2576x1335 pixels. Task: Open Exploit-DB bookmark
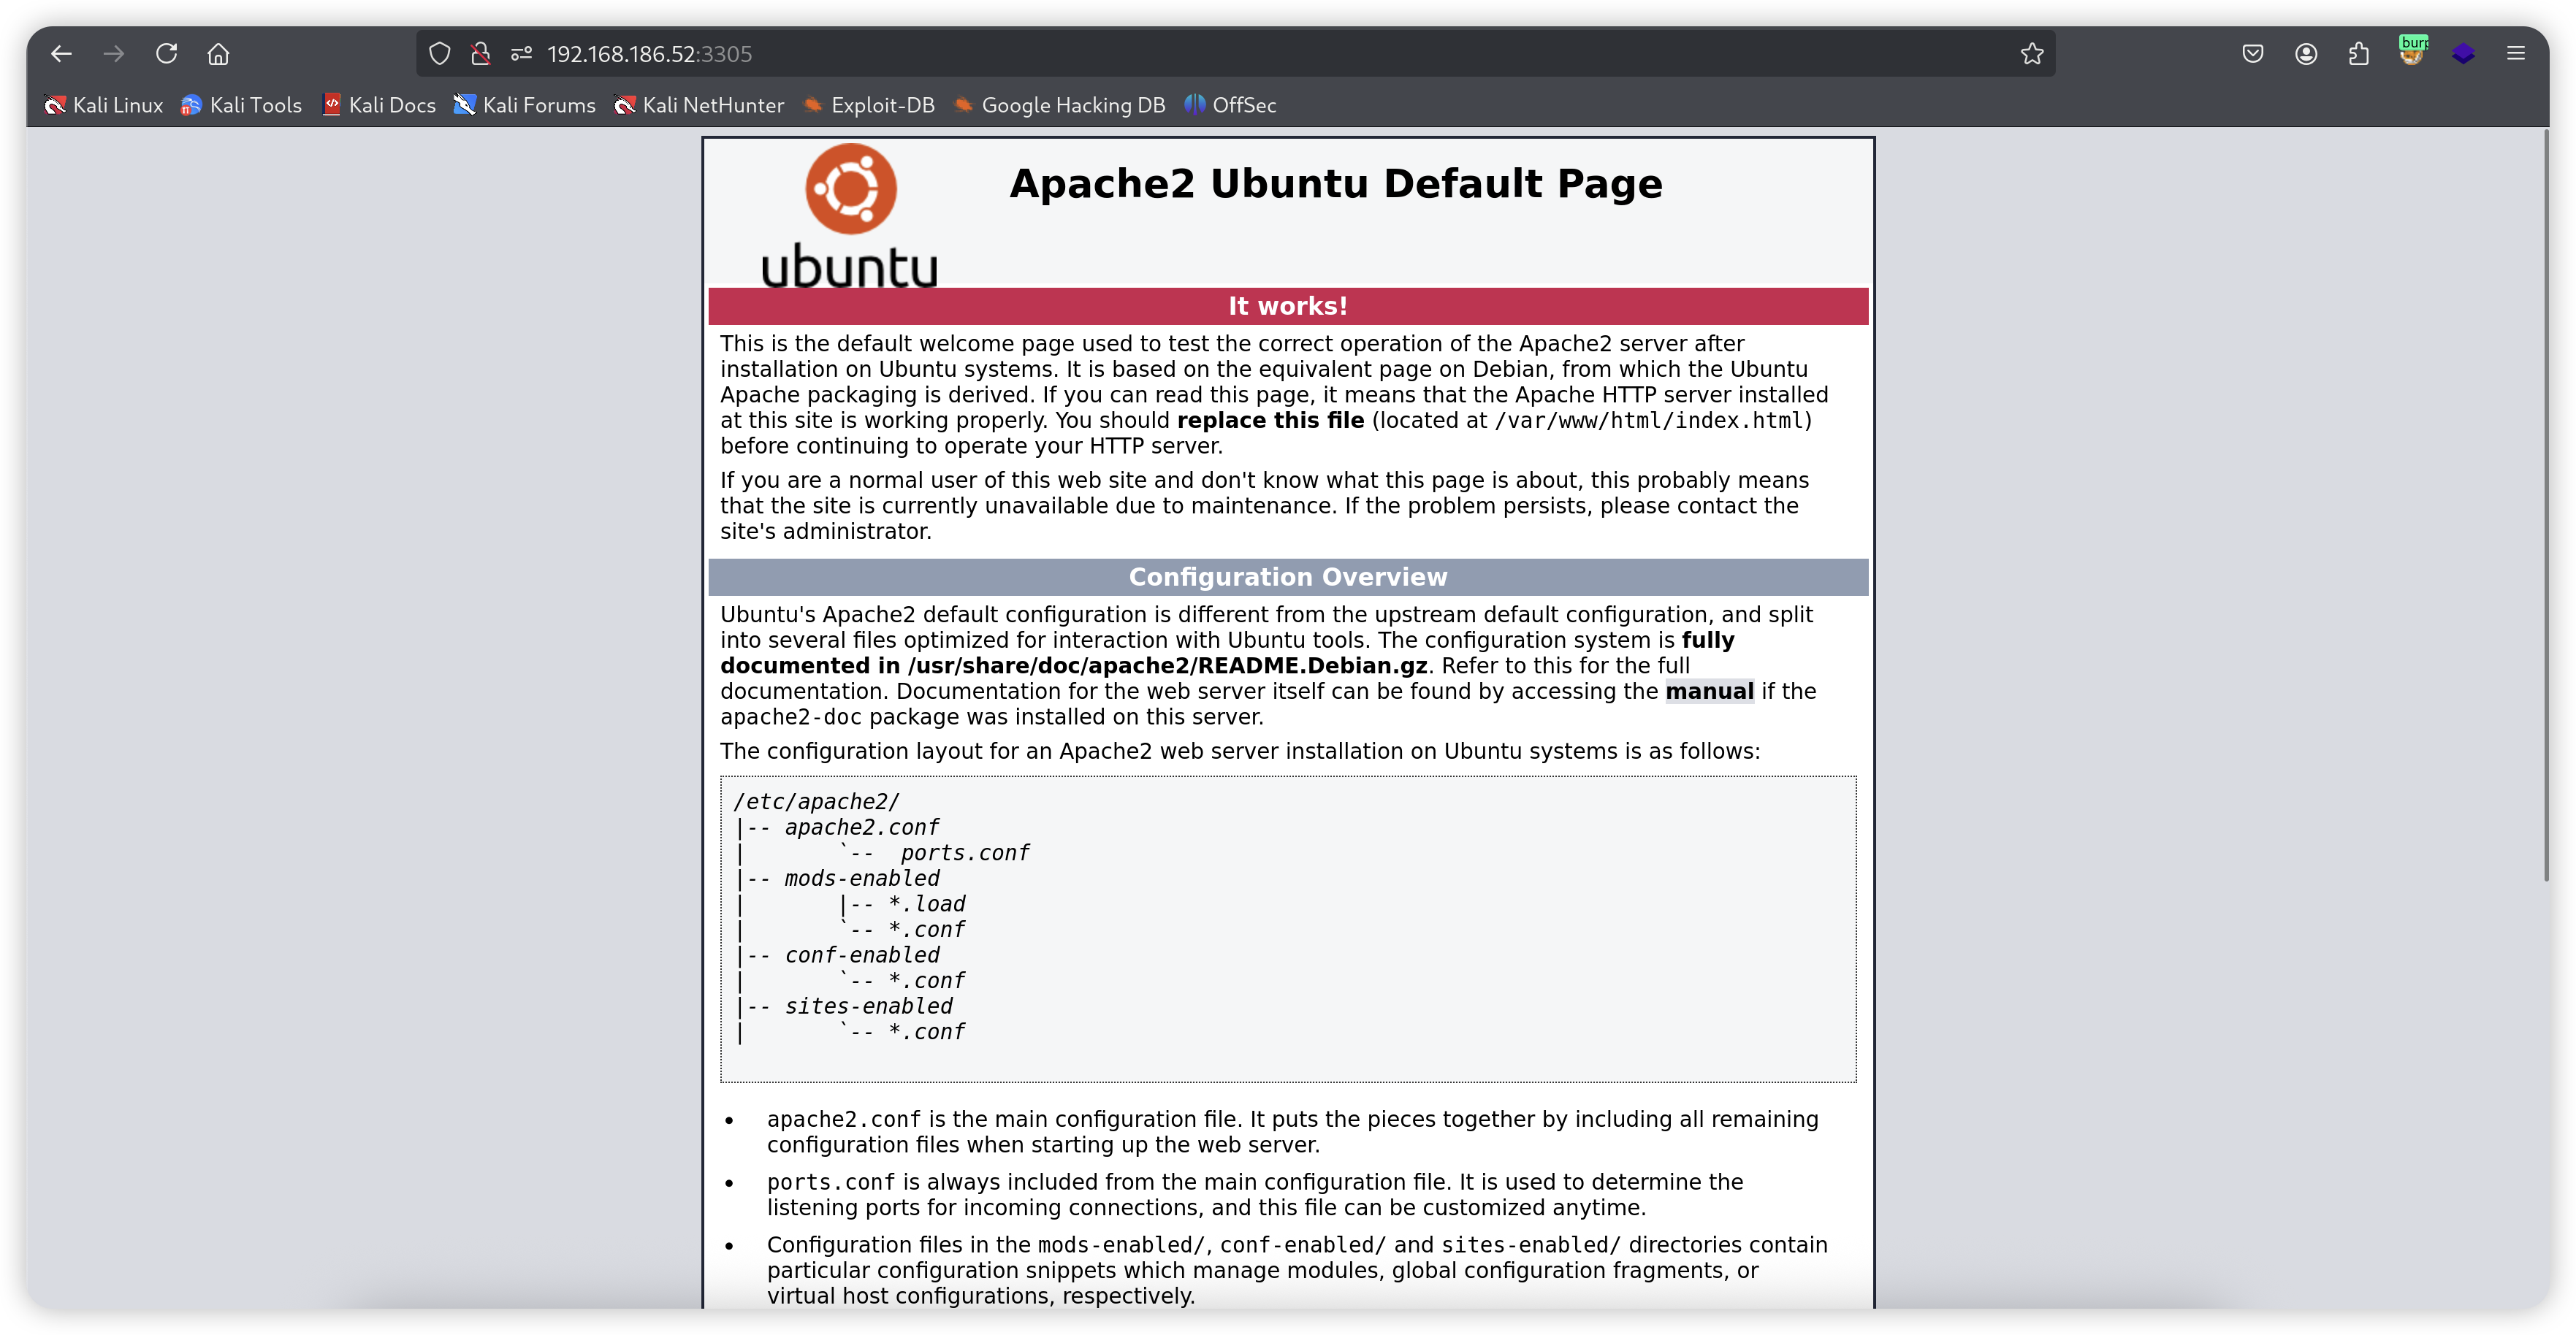869,105
